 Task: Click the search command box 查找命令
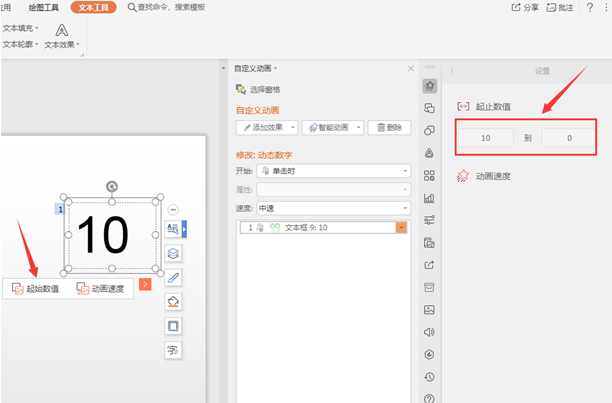166,7
